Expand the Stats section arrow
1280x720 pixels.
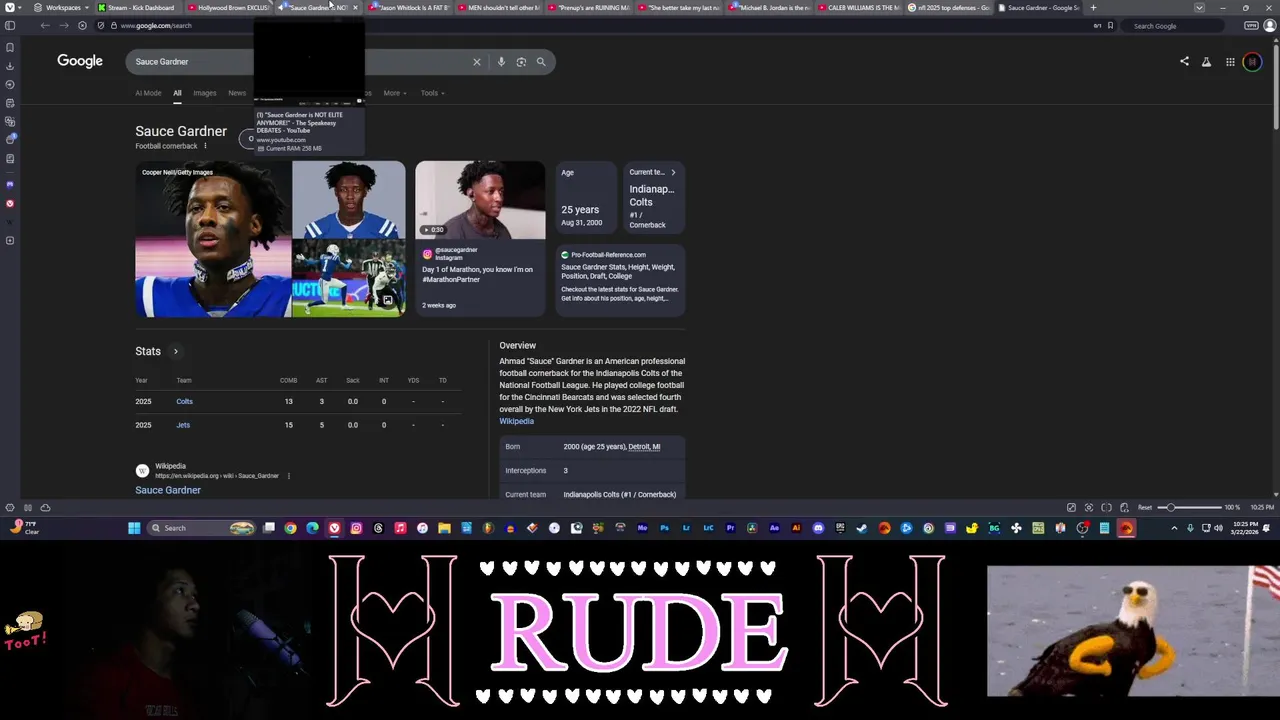tap(176, 352)
